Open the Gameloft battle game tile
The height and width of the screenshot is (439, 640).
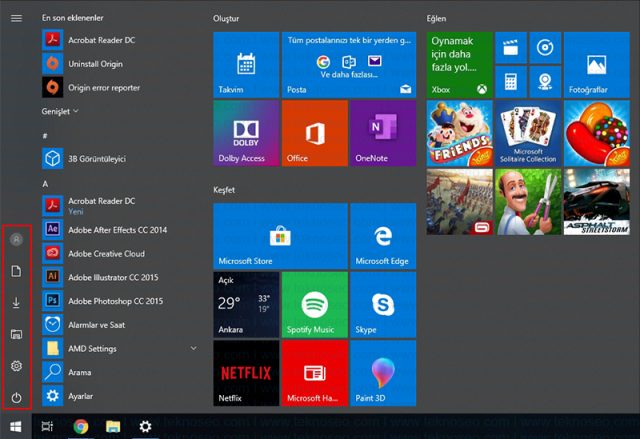[460, 202]
